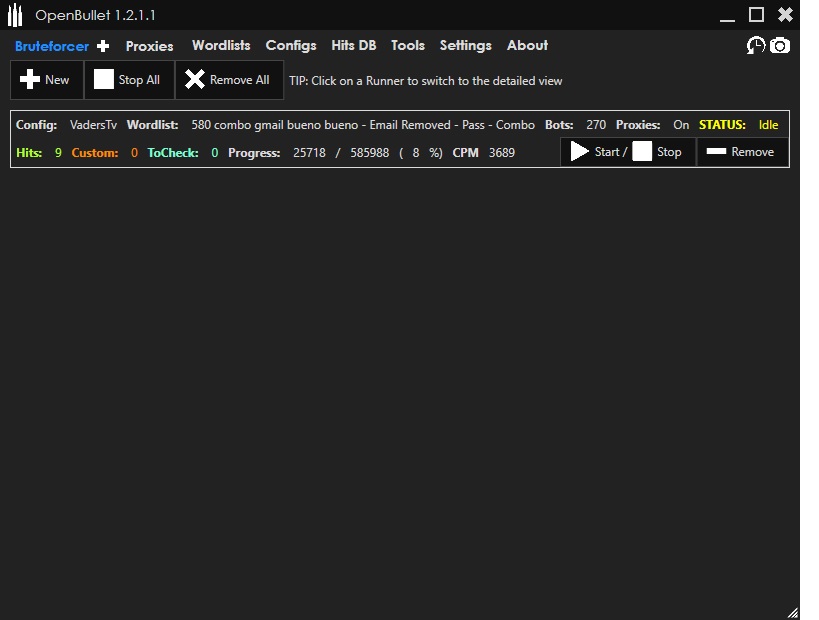Click the total combo count 585988
Viewport: 819px width, 620px height.
click(370, 153)
